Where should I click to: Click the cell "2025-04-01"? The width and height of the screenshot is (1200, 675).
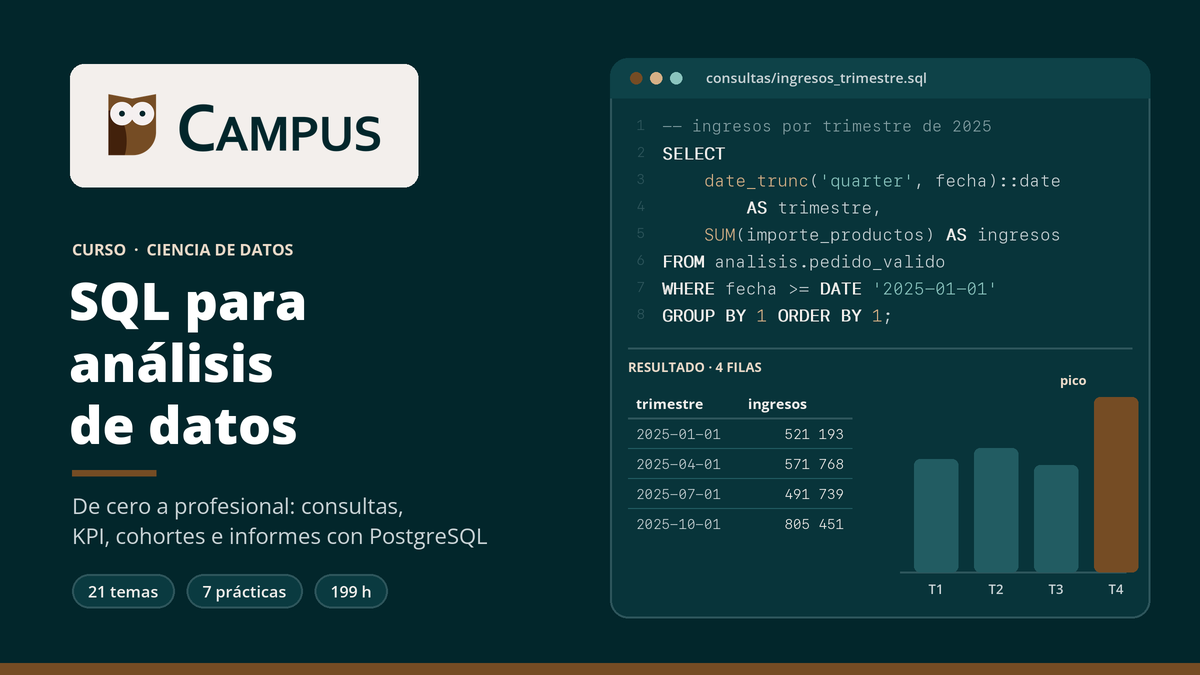point(678,464)
